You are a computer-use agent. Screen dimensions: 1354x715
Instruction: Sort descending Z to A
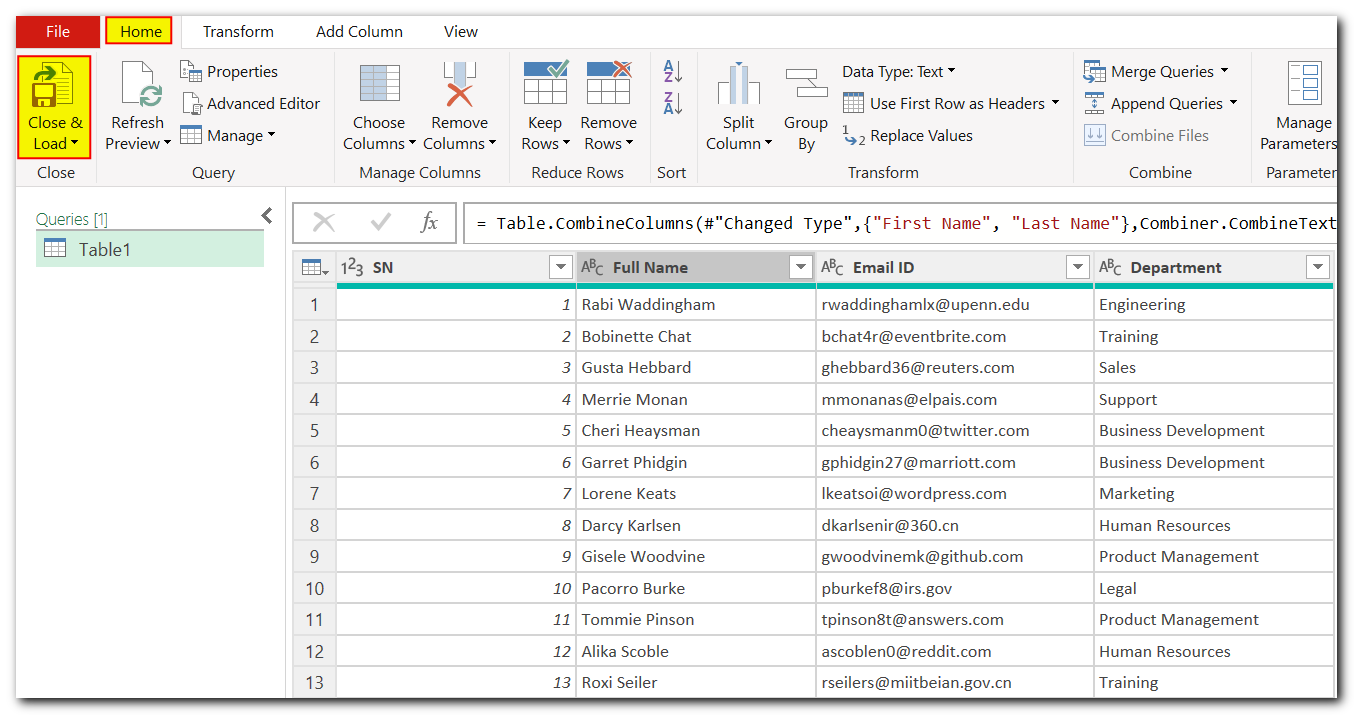672,102
